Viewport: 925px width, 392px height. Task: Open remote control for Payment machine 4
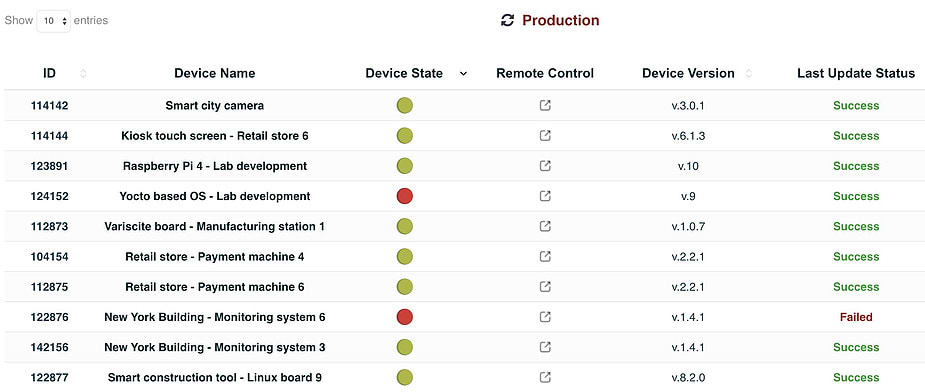tap(545, 257)
